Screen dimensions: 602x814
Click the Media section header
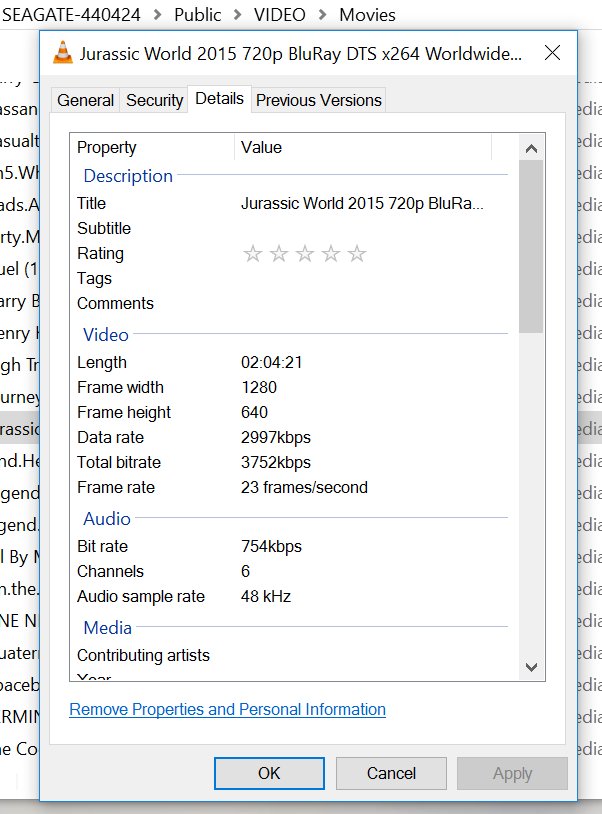click(107, 628)
